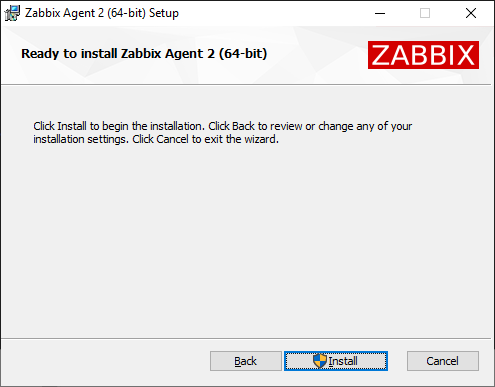Click the separator line above the buttons
Image resolution: width=495 pixels, height=387 pixels.
[246, 338]
